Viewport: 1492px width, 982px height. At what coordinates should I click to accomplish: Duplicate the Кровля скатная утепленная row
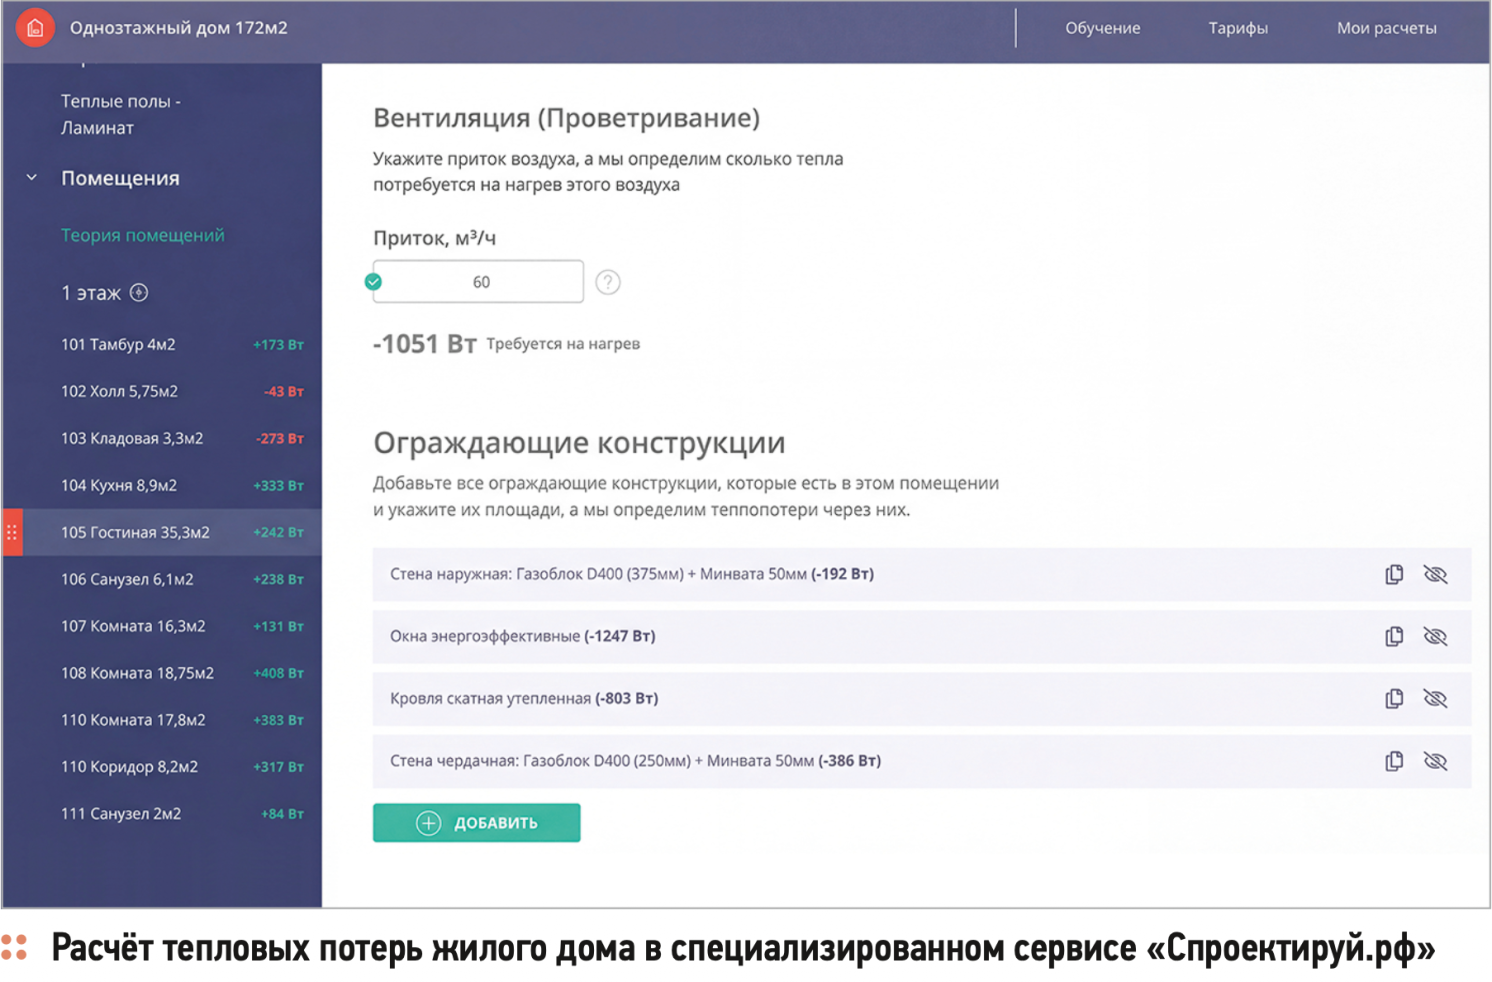coord(1394,699)
